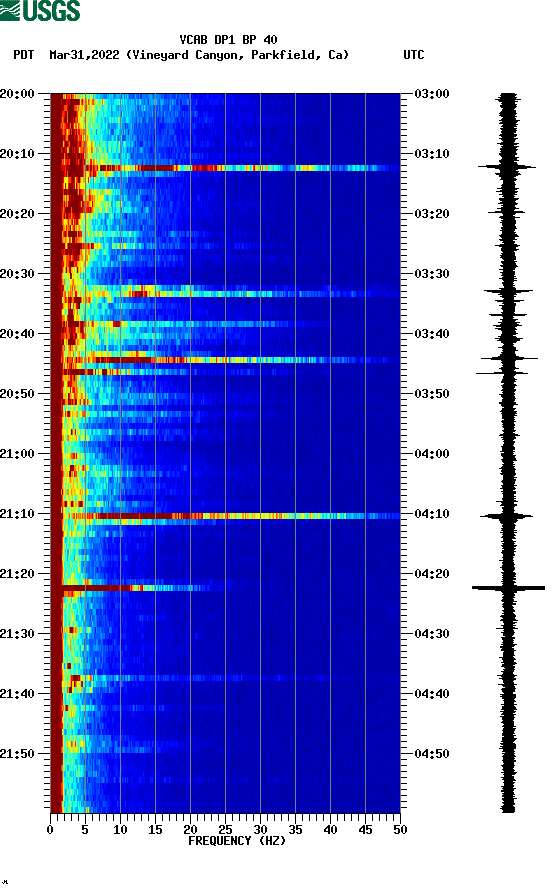This screenshot has height=893, width=552.
Task: Click the '45' frequency axis tick label
Action: pyautogui.click(x=365, y=830)
